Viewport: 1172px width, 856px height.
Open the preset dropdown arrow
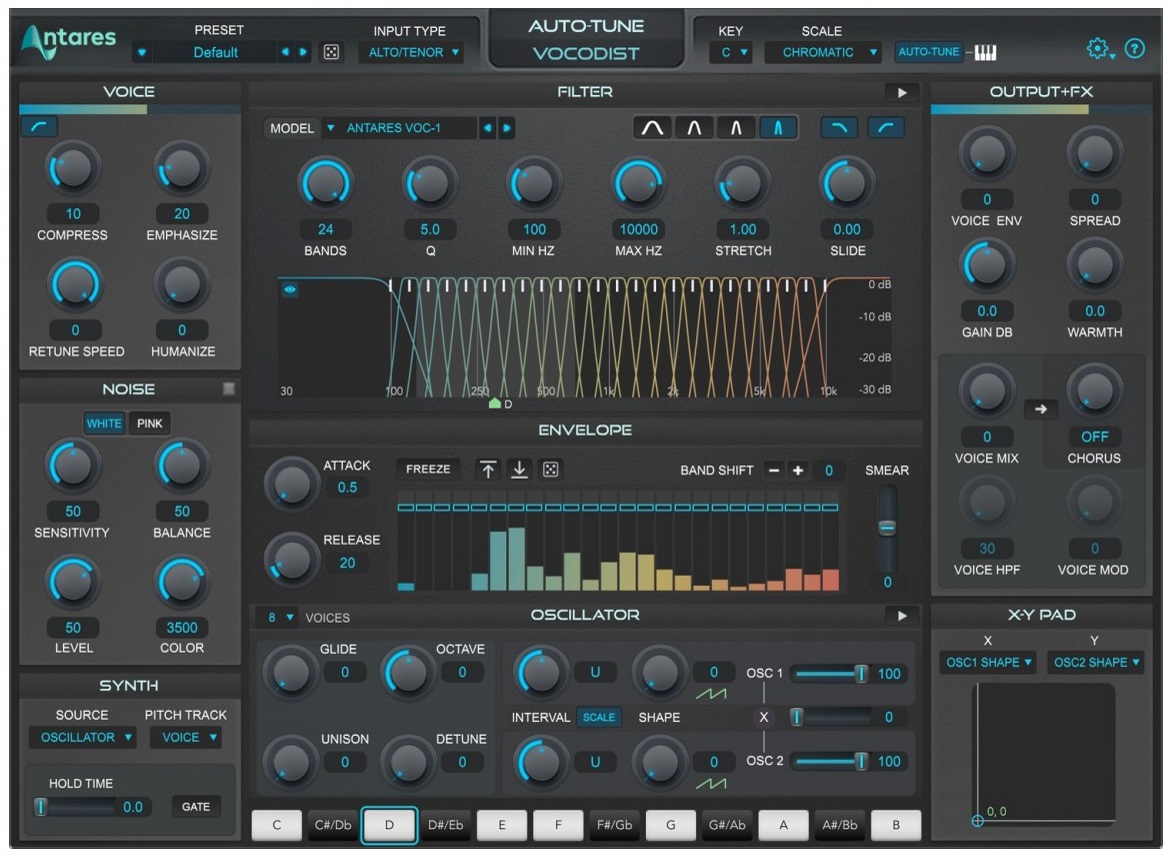coord(141,52)
